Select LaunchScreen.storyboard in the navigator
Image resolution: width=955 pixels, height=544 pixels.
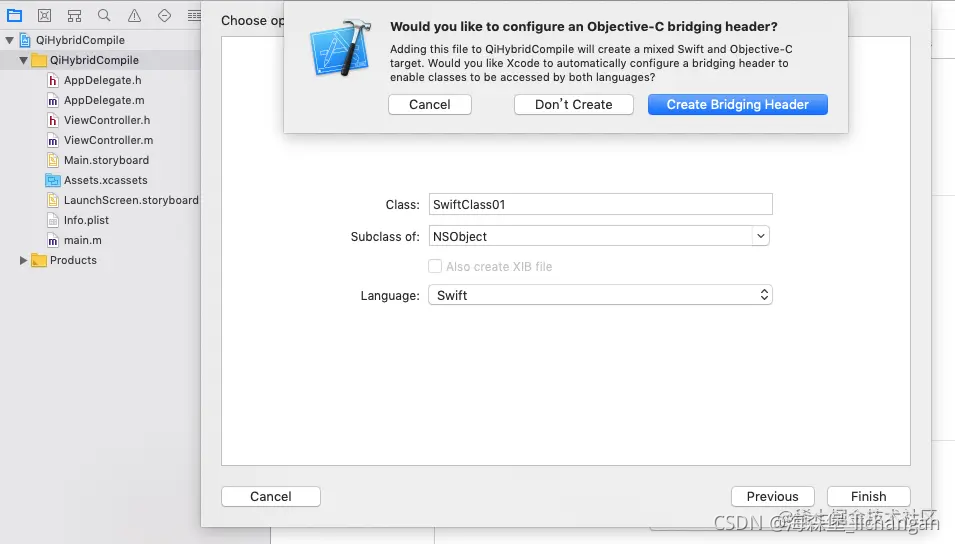pyautogui.click(x=132, y=200)
